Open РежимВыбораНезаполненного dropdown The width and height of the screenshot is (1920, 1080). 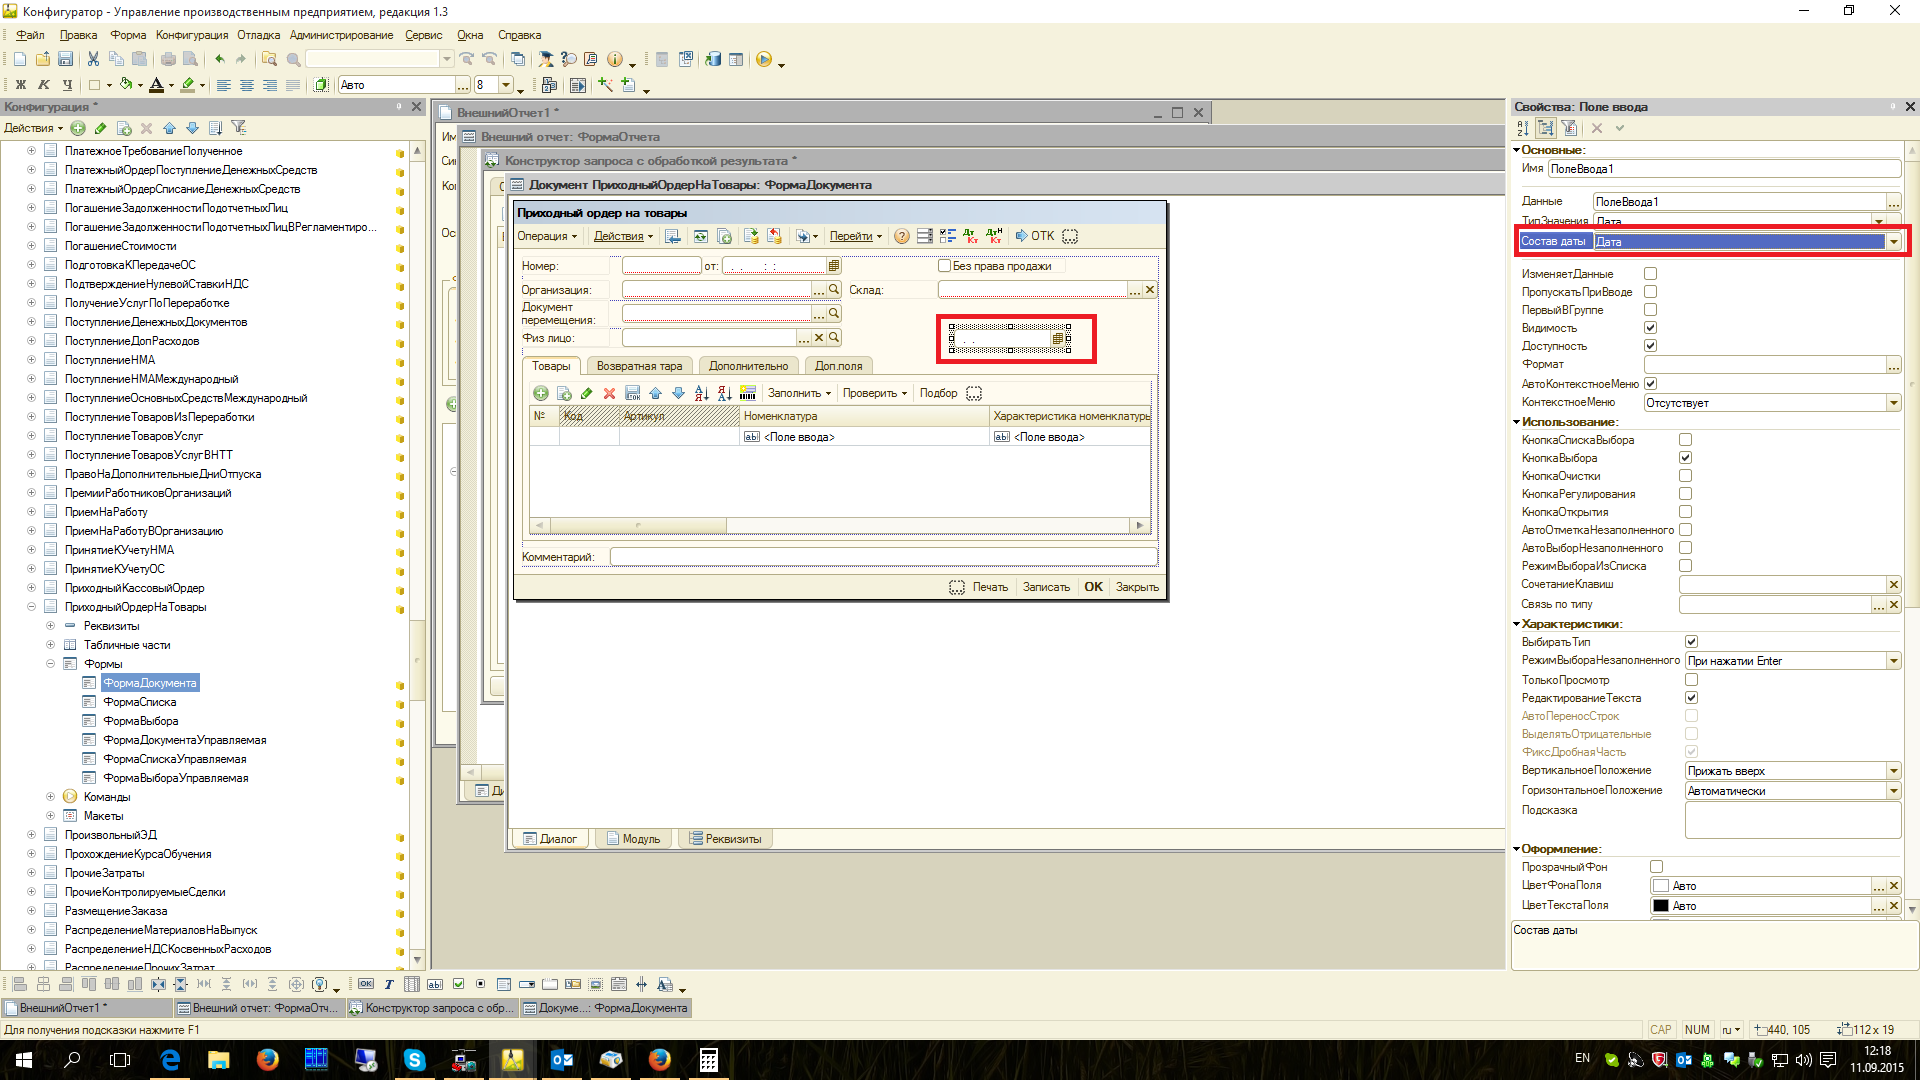pos(1893,661)
